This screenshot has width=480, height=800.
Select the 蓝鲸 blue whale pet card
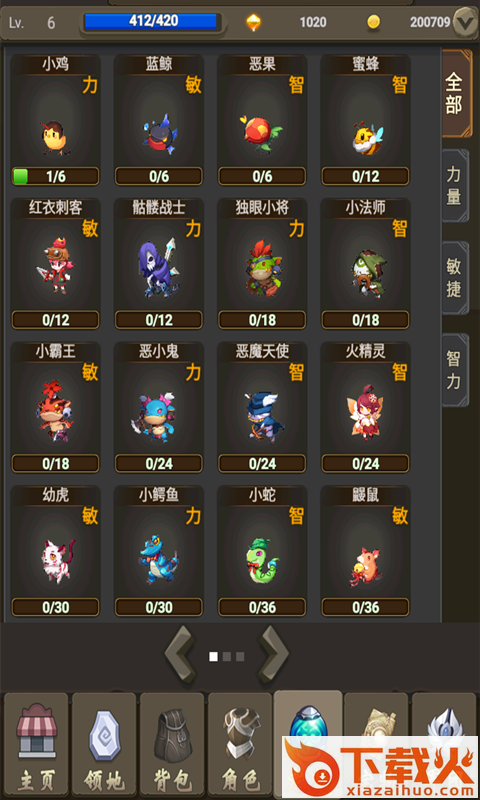click(159, 120)
